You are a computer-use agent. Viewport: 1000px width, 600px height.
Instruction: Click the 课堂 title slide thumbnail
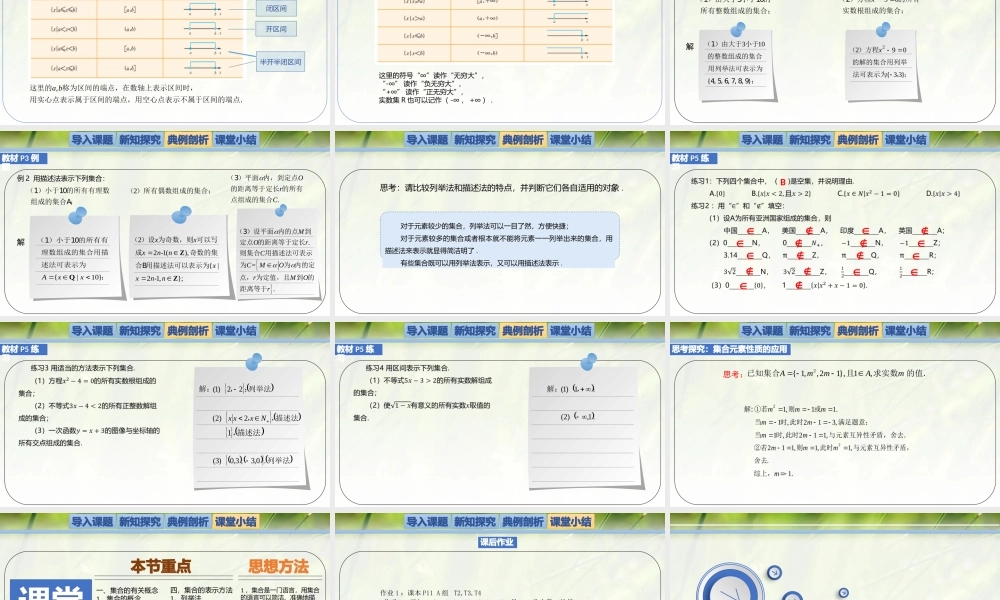(x=51, y=592)
